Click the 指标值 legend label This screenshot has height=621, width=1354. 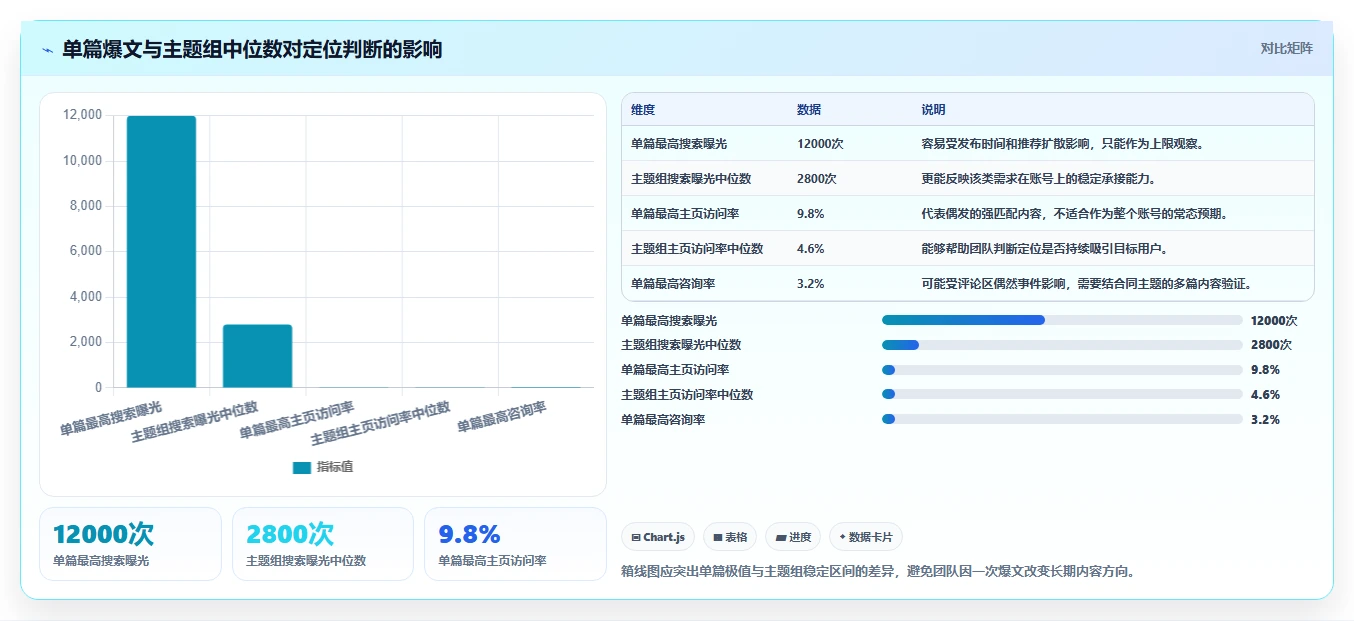click(335, 467)
